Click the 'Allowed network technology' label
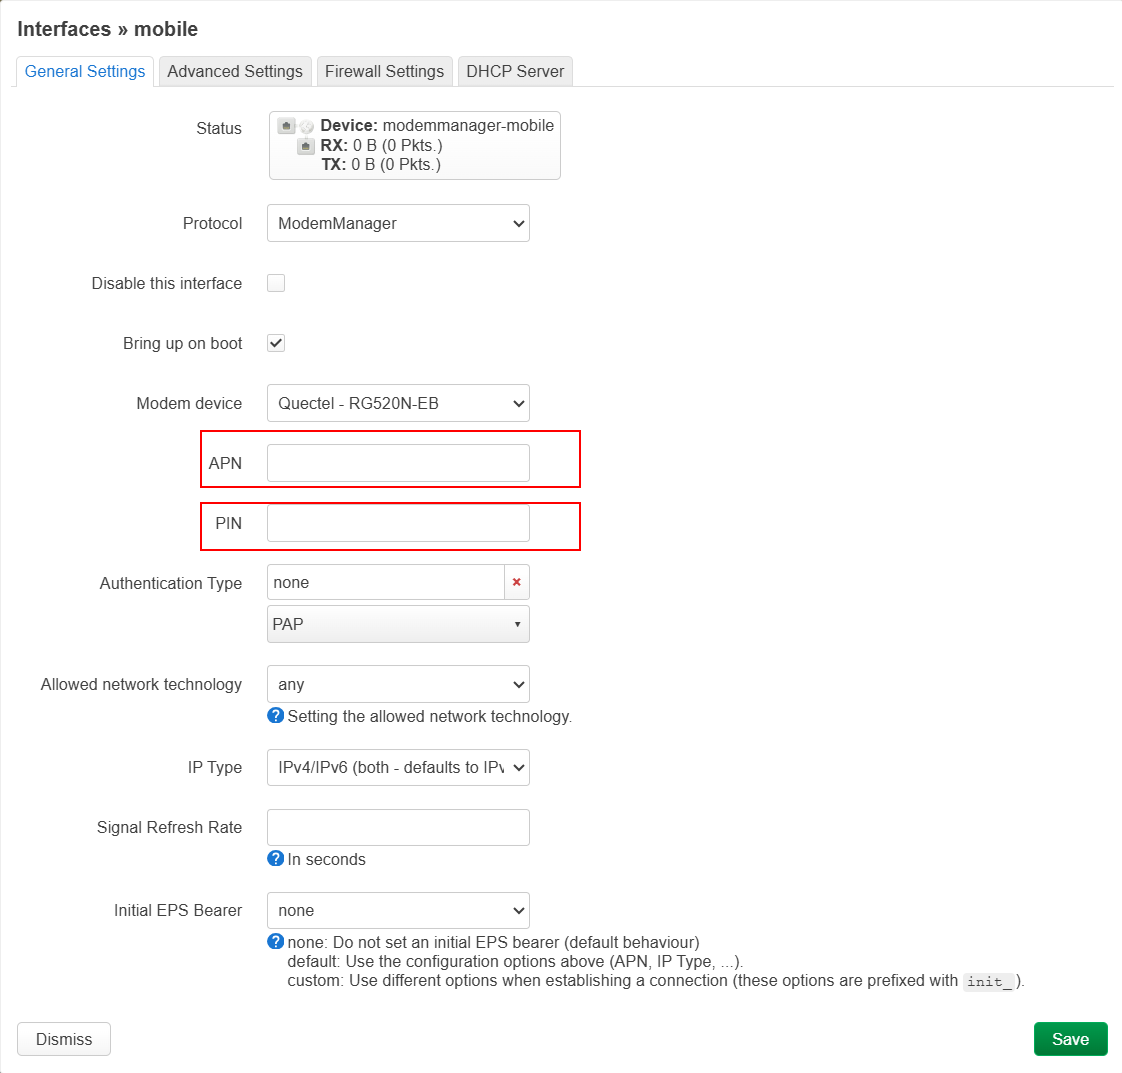 pyautogui.click(x=142, y=685)
